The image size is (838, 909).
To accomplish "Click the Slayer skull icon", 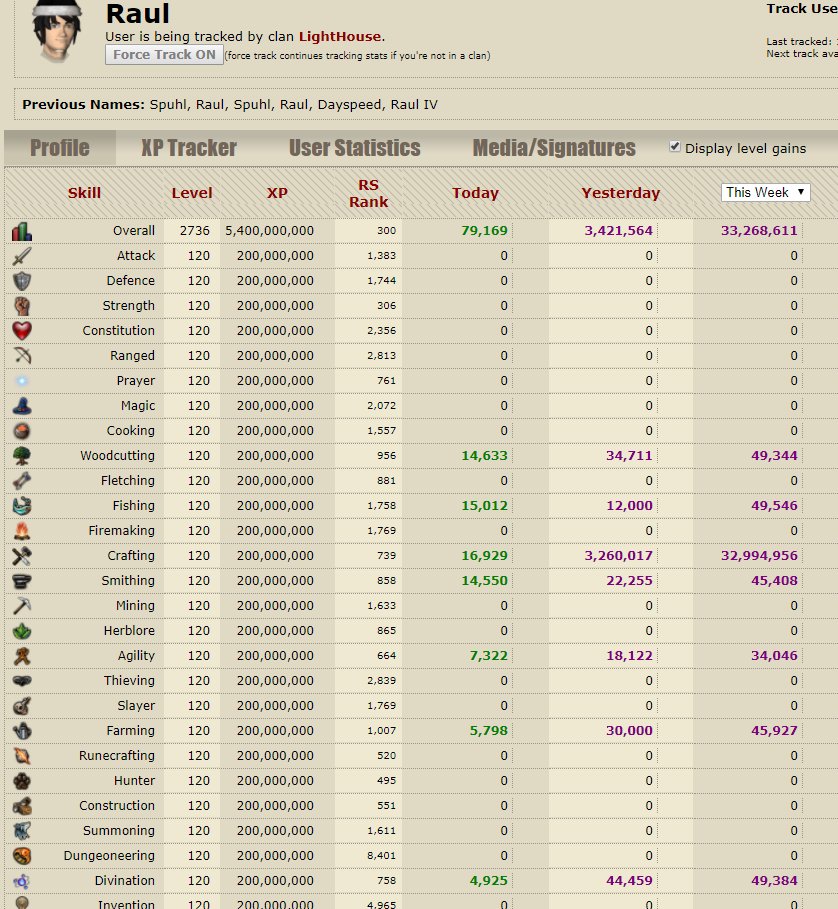I will coord(22,706).
